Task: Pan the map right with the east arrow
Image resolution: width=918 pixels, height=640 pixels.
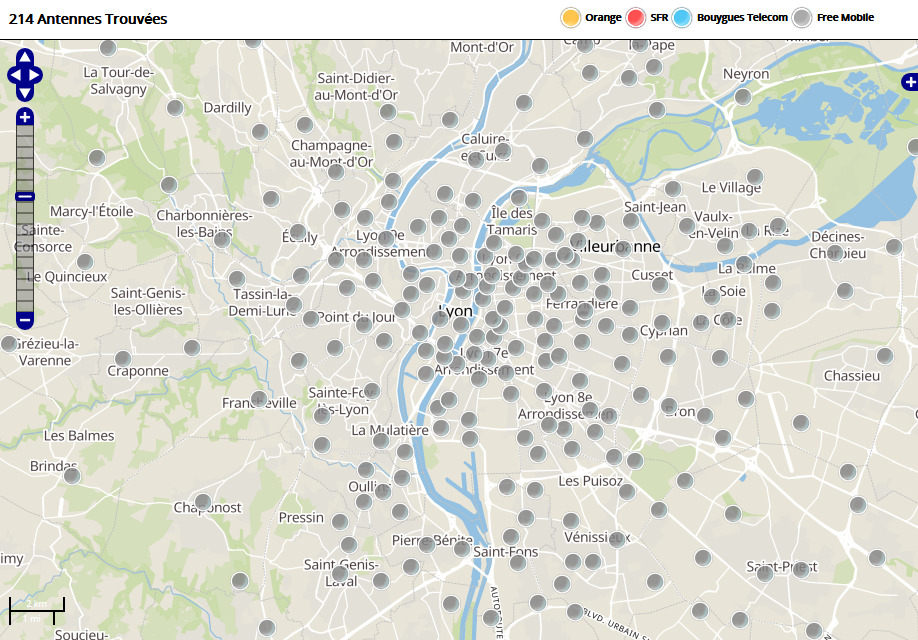Action: tap(37, 75)
